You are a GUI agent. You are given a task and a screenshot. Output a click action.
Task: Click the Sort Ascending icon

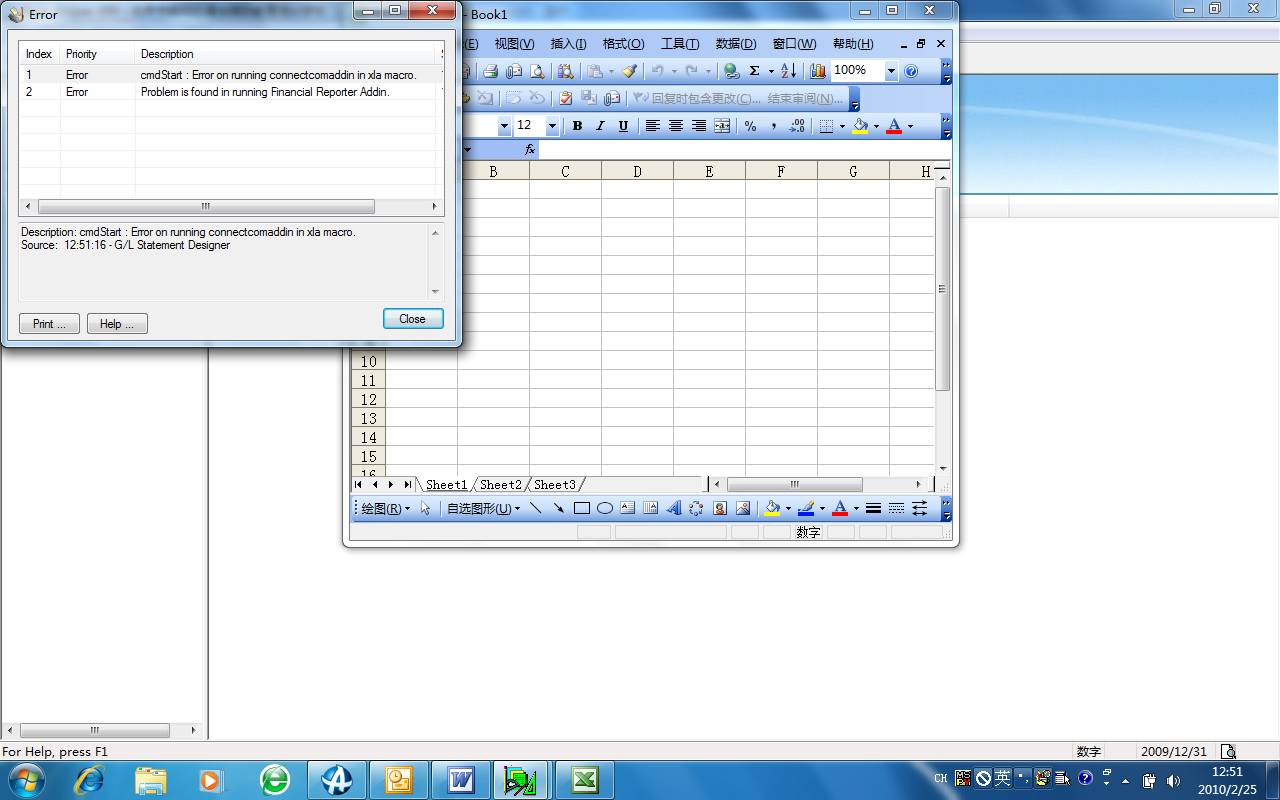coord(788,71)
